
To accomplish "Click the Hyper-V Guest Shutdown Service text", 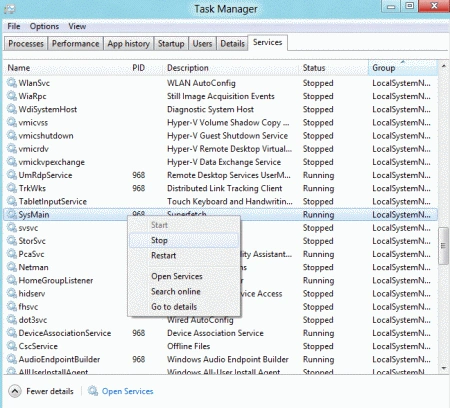I will click(x=227, y=136).
